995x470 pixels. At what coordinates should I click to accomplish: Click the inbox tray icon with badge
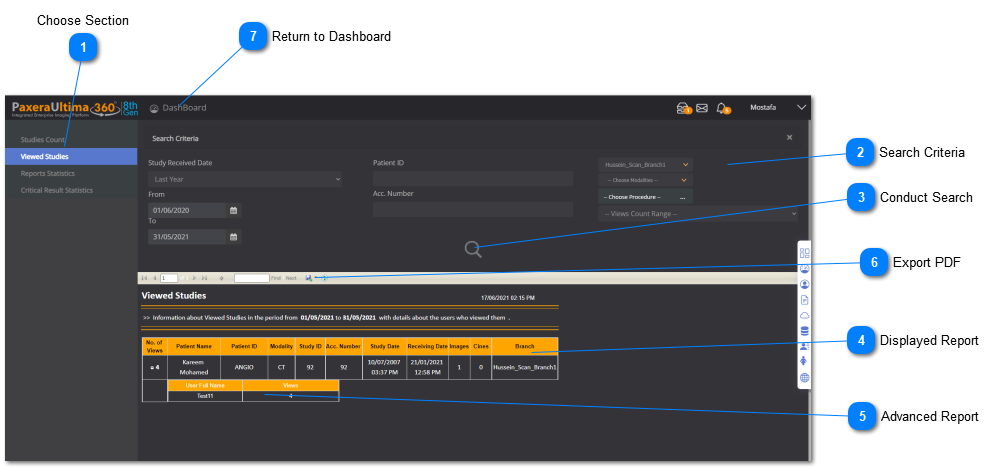point(683,108)
